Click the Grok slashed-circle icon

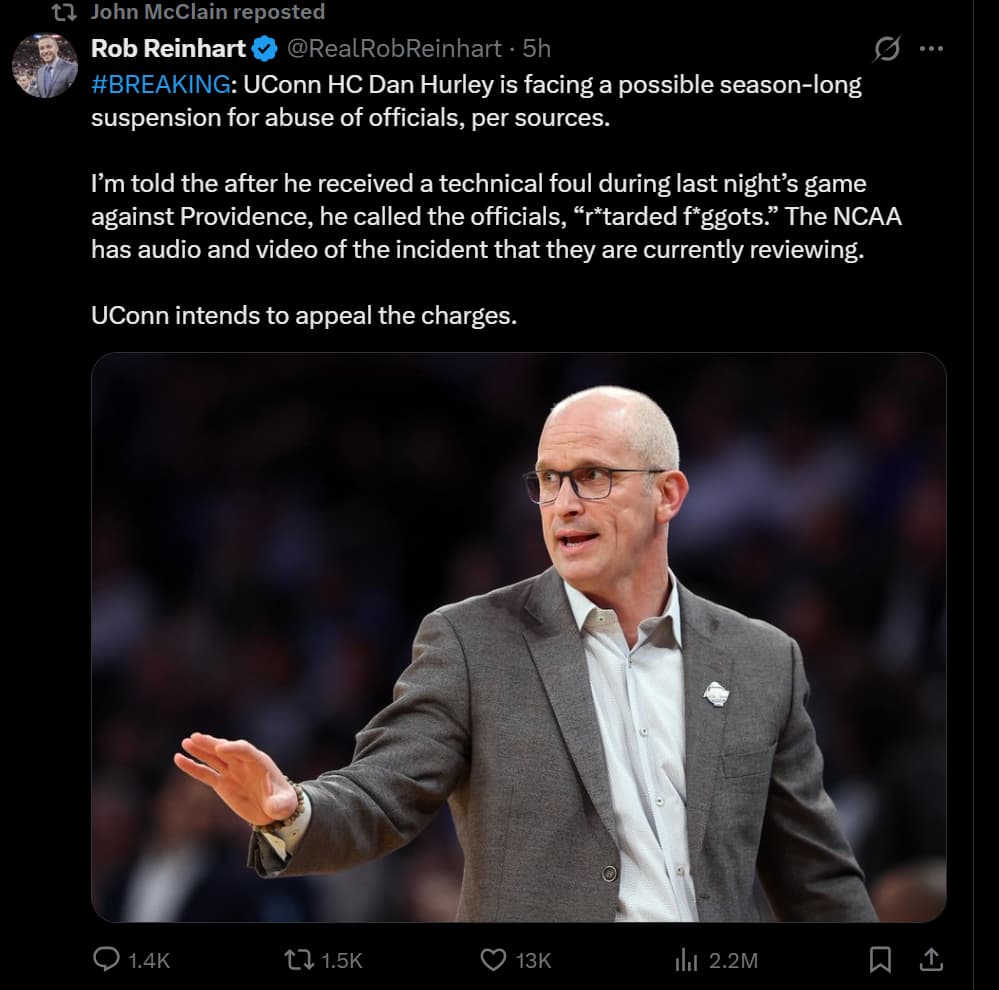coord(886,48)
